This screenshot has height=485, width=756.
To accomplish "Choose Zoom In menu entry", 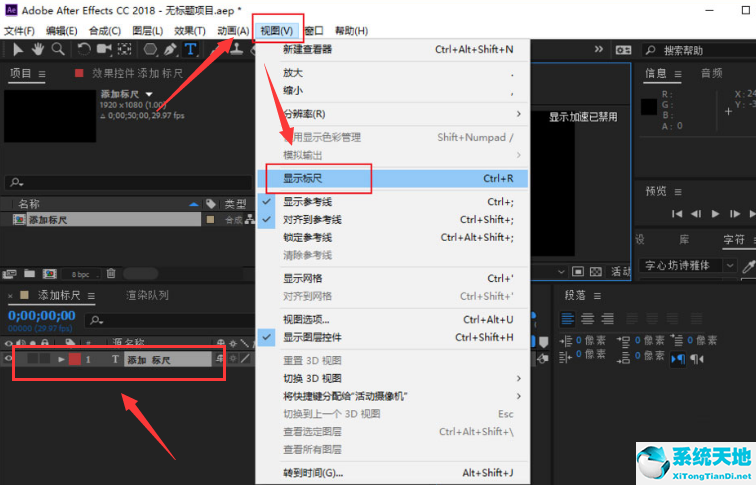I will click(x=392, y=73).
